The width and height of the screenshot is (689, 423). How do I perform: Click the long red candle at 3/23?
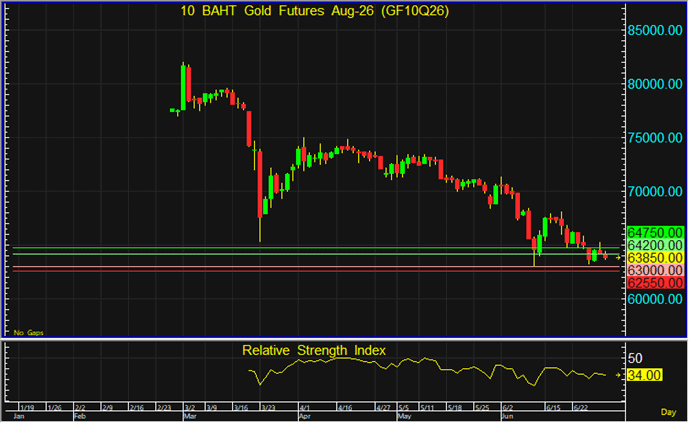click(x=260, y=184)
